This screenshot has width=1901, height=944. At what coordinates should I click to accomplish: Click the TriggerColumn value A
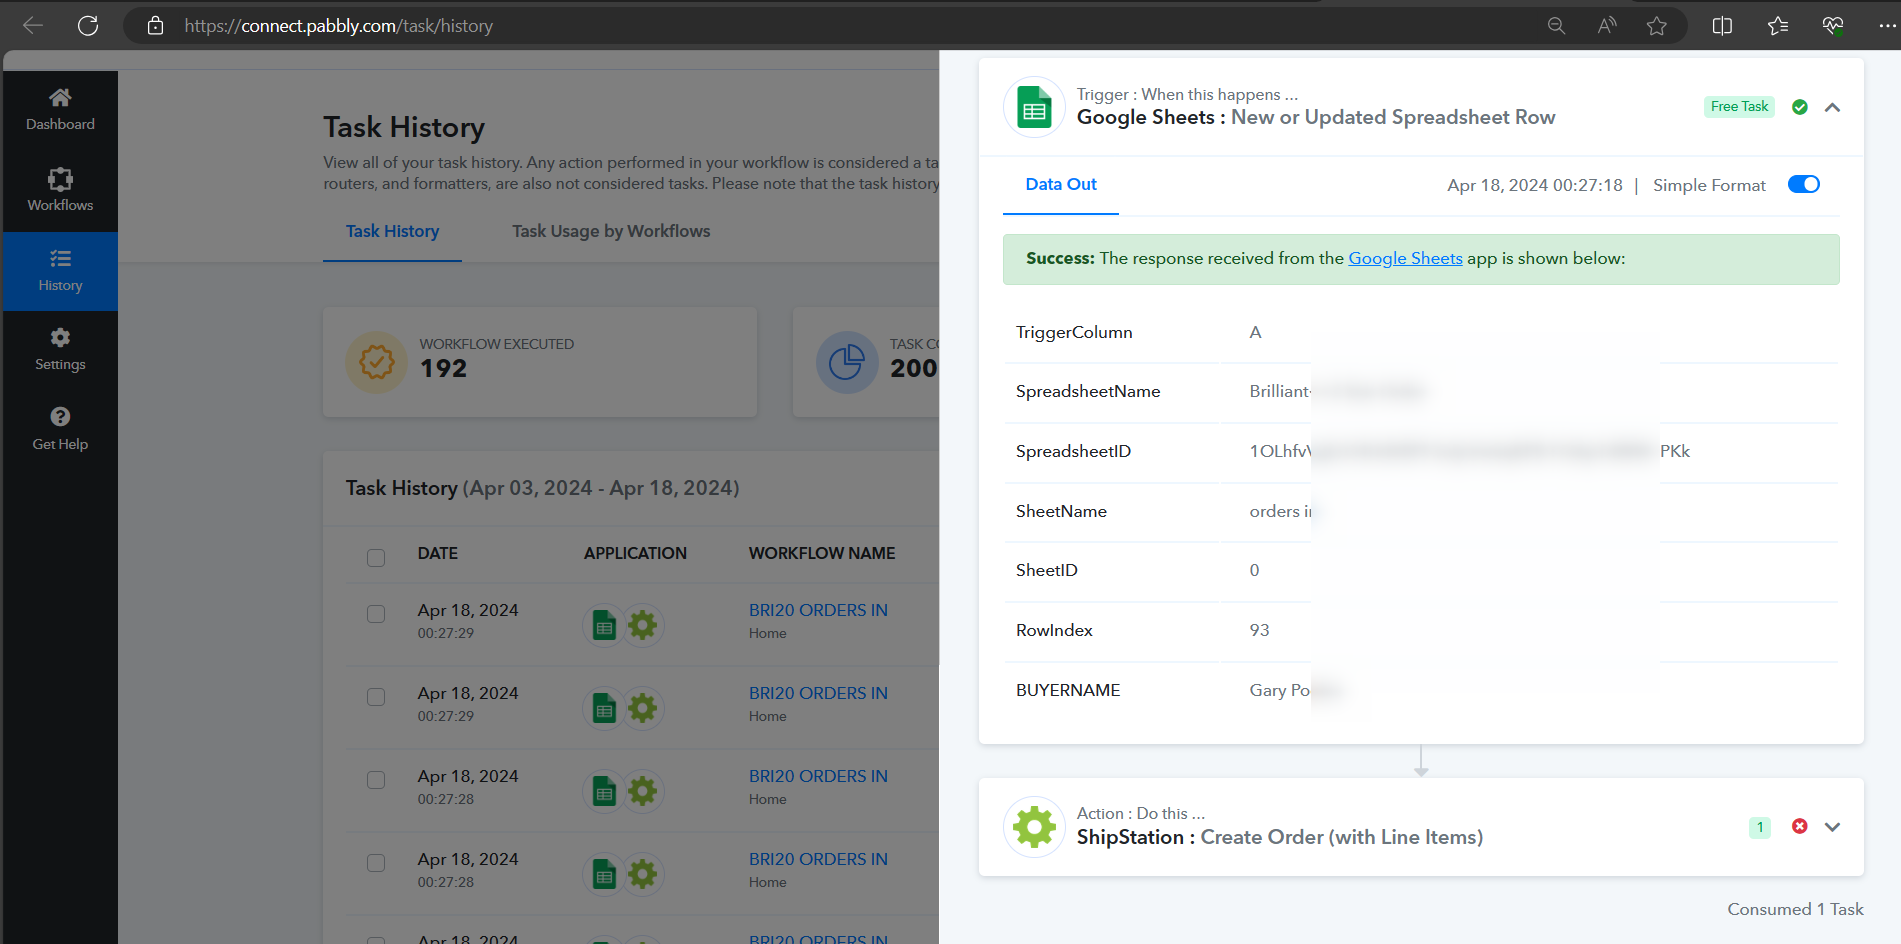[x=1255, y=333]
